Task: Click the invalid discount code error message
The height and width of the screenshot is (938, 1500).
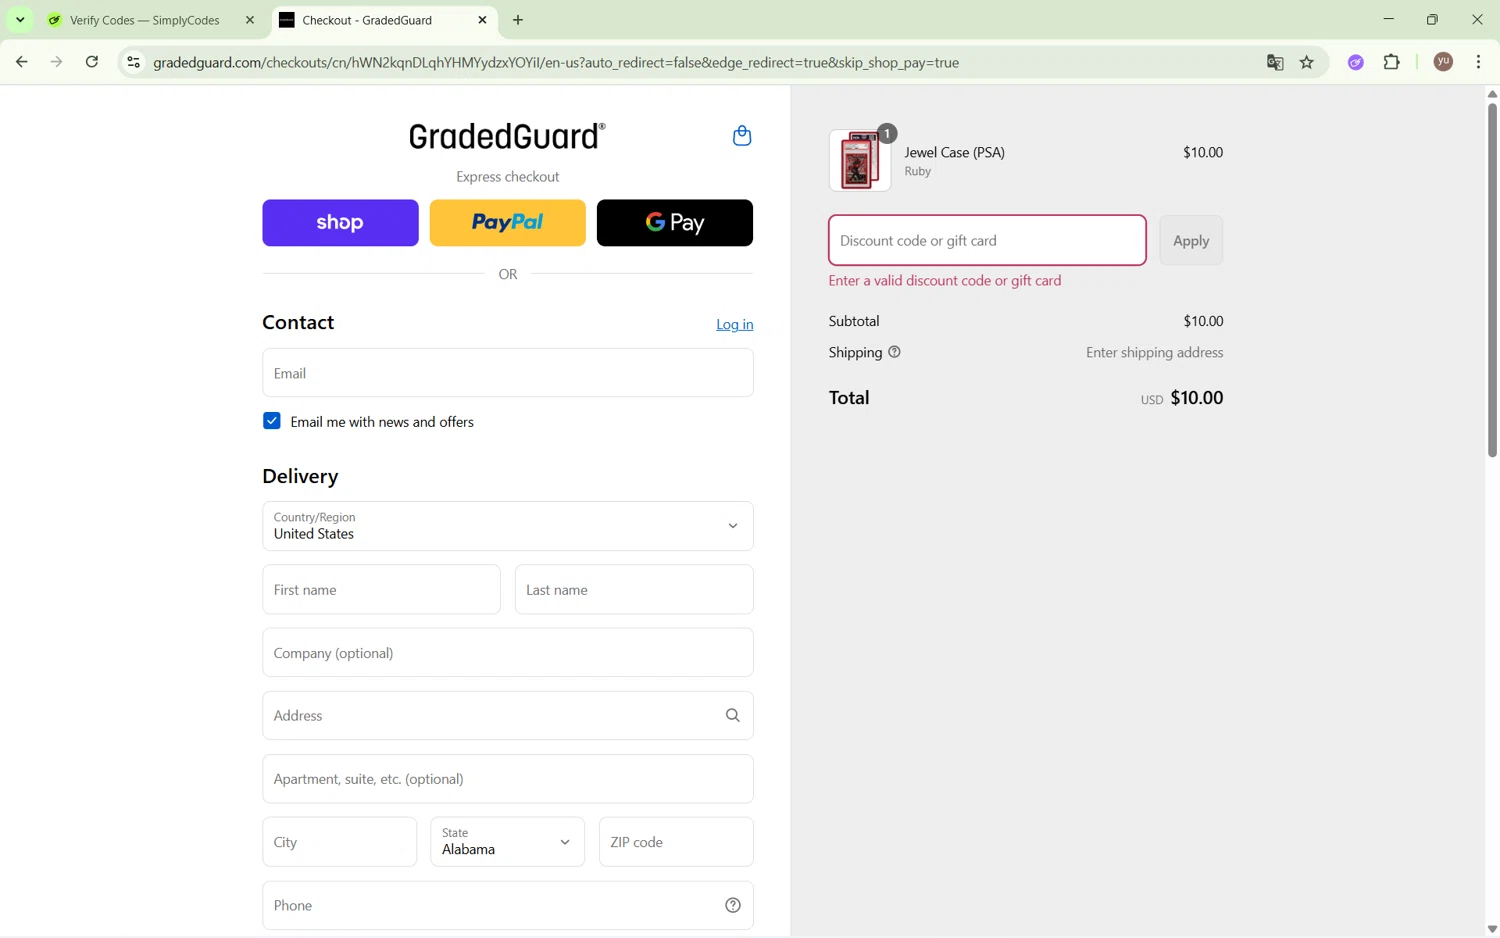Action: [x=944, y=281]
